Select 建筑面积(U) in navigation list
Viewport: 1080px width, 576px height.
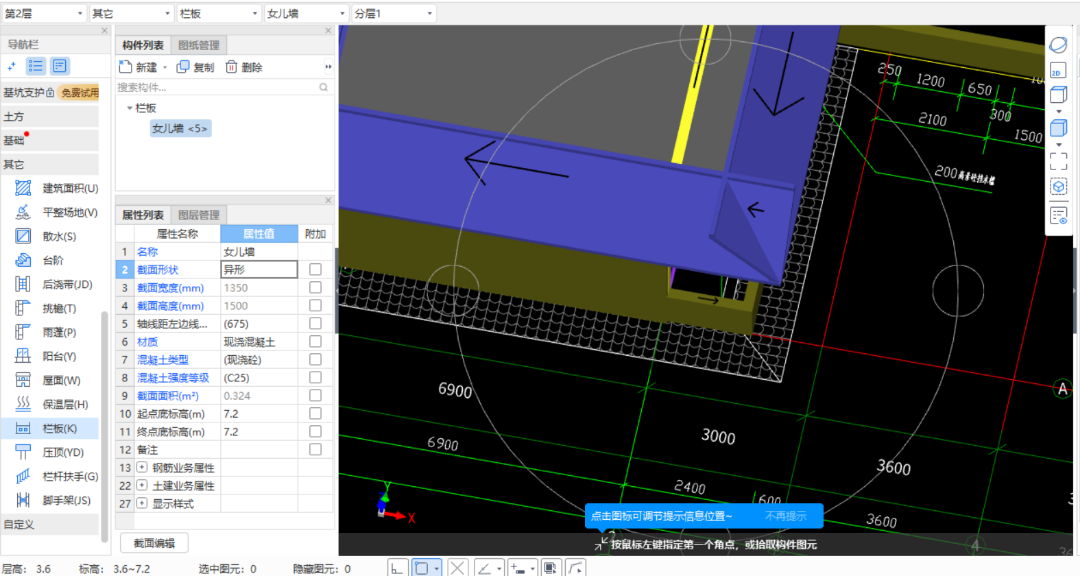pyautogui.click(x=56, y=188)
